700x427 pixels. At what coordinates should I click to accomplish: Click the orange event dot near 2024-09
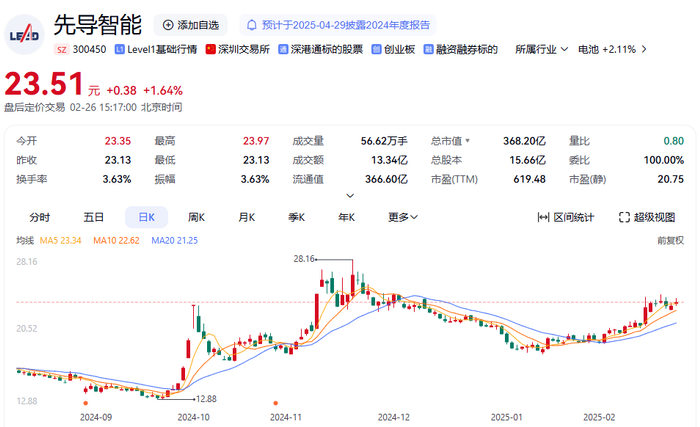coord(86,403)
